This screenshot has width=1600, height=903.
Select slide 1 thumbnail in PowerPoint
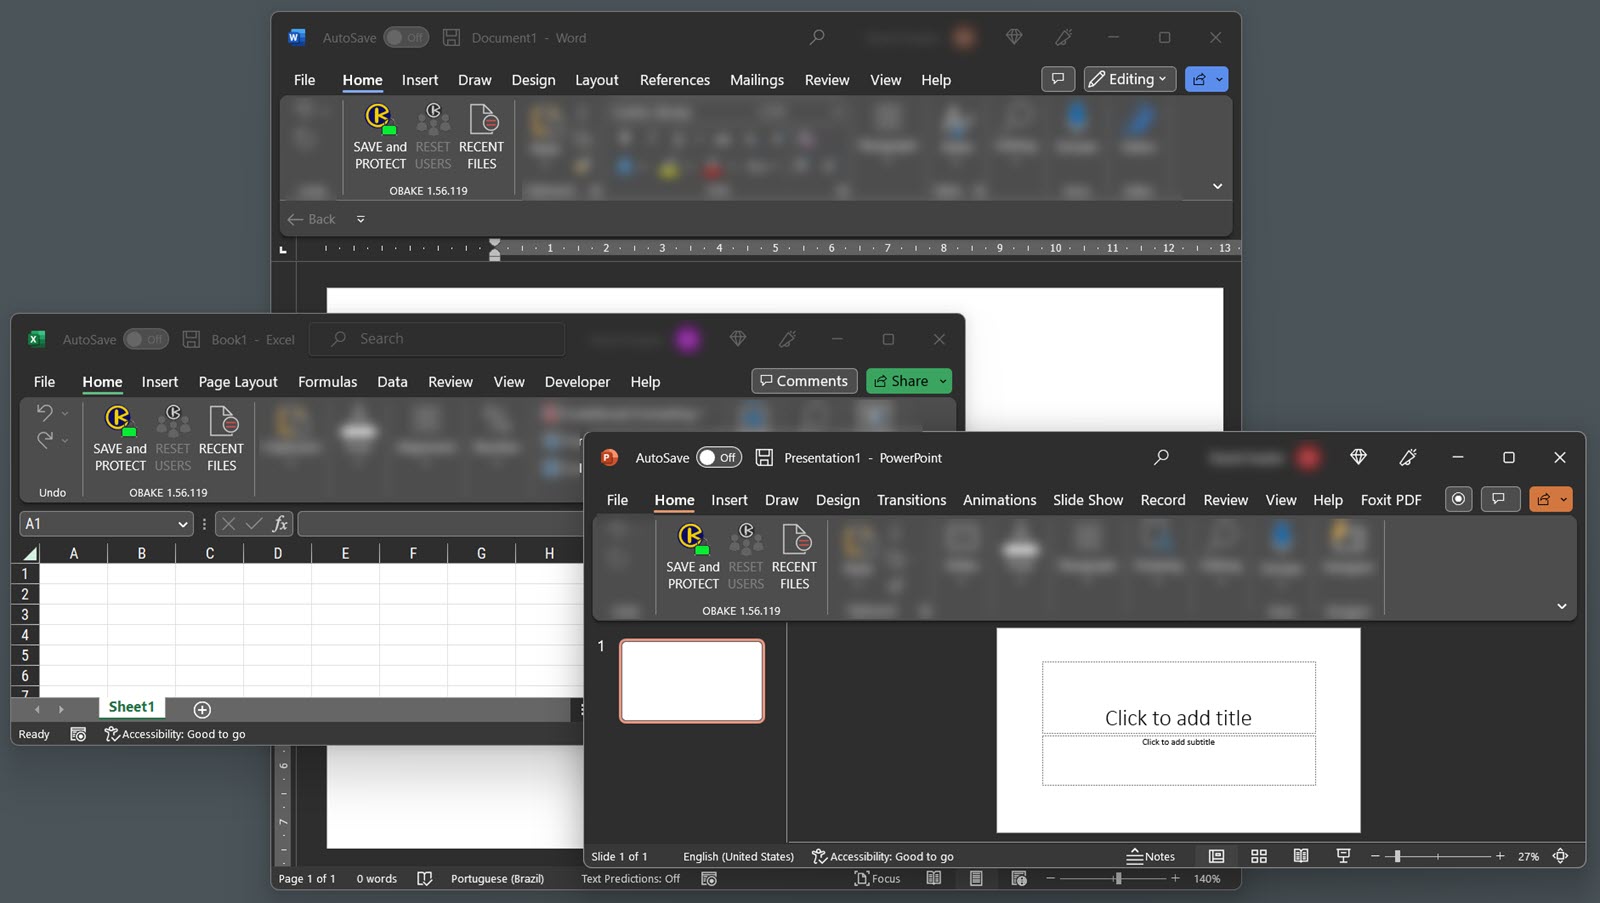tap(692, 681)
